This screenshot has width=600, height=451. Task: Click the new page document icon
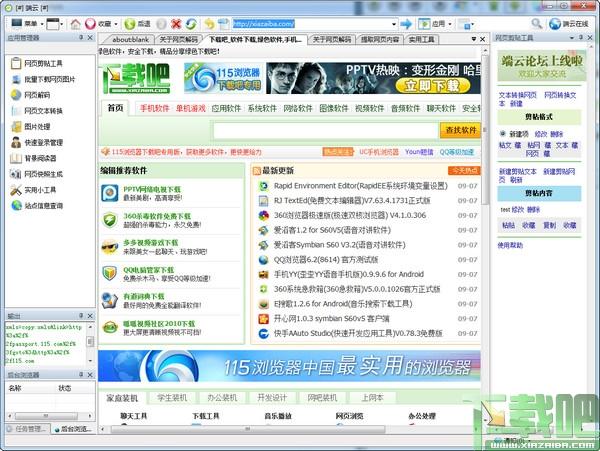(223, 24)
